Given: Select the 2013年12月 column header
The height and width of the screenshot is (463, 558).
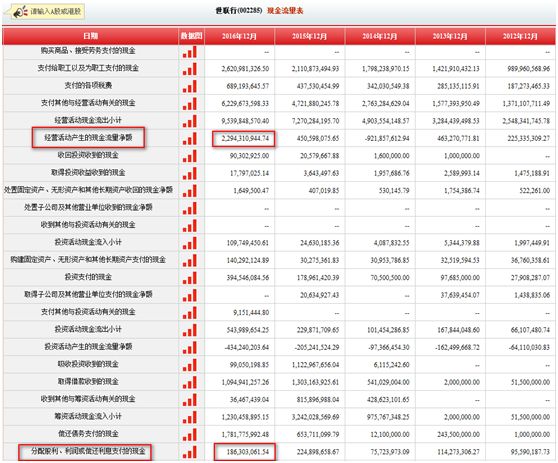Looking at the screenshot, I should pos(450,36).
